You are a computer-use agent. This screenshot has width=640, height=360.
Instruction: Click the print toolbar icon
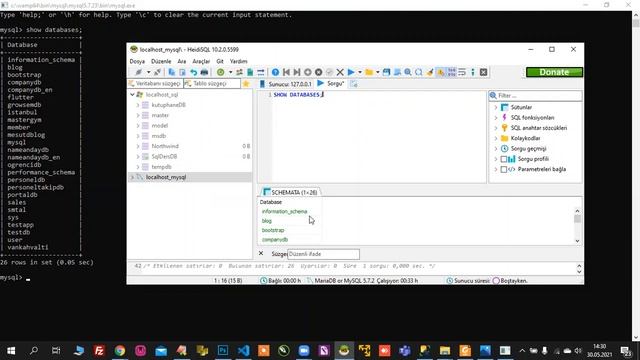(204, 72)
